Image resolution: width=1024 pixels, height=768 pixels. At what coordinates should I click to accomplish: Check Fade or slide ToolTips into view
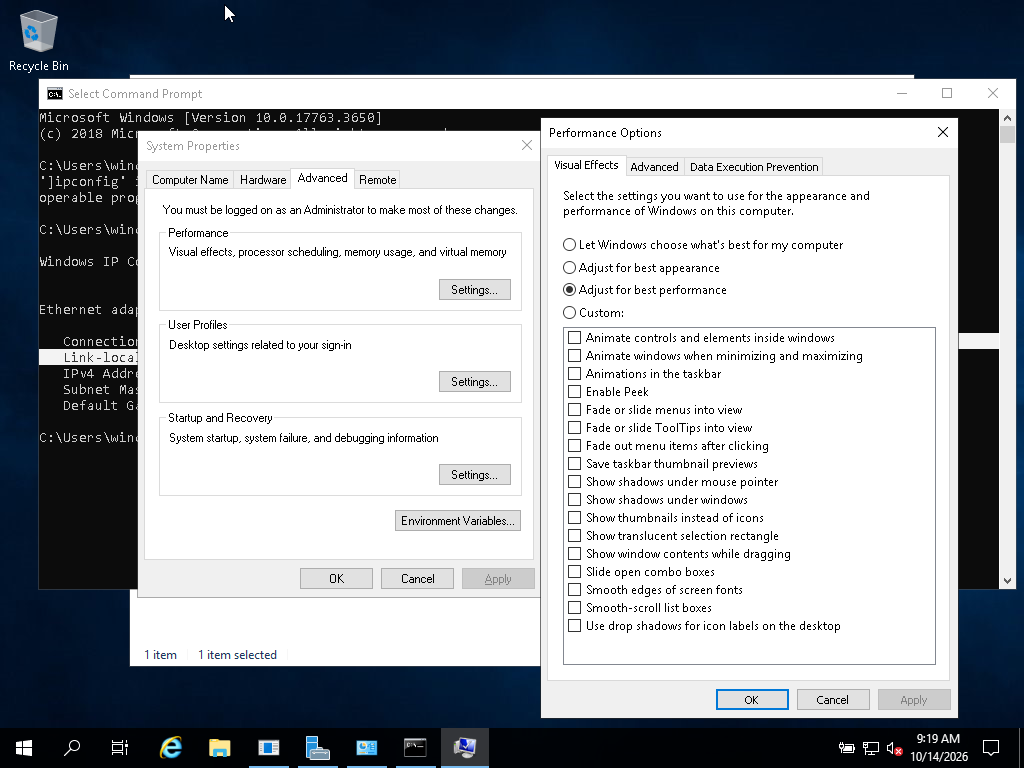coord(575,428)
